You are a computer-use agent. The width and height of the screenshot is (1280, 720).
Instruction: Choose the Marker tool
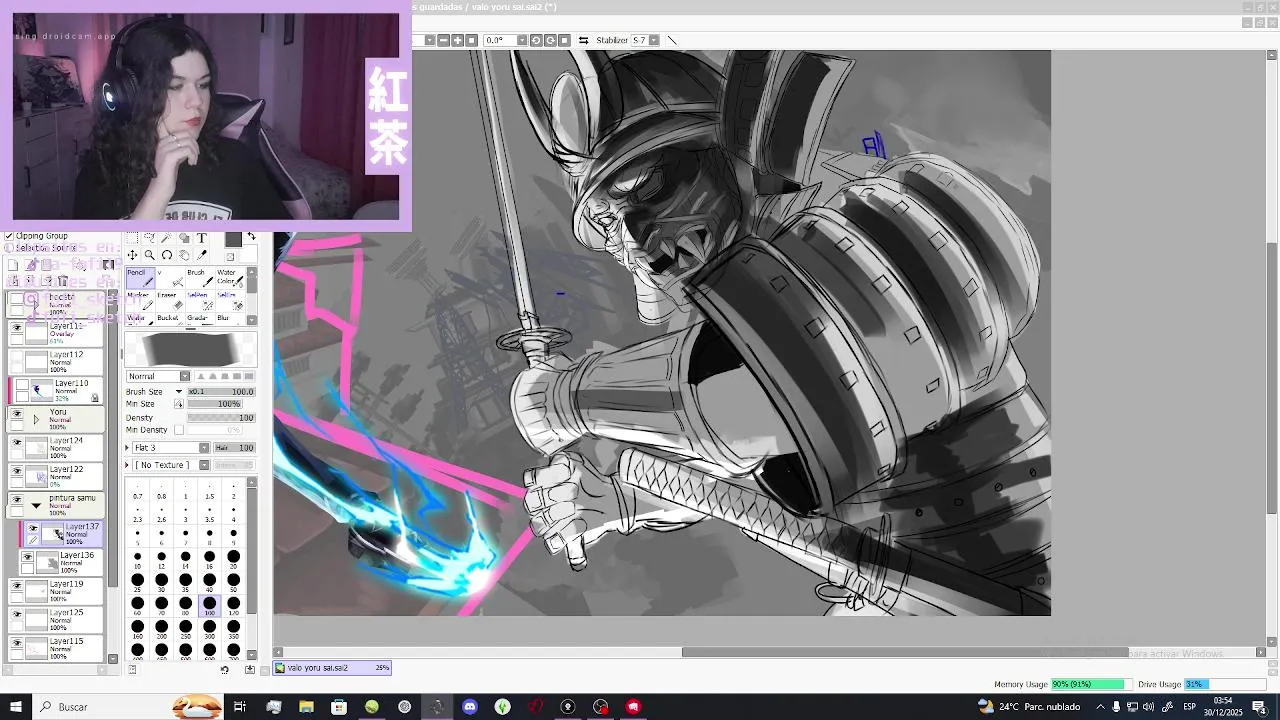[x=139, y=301]
